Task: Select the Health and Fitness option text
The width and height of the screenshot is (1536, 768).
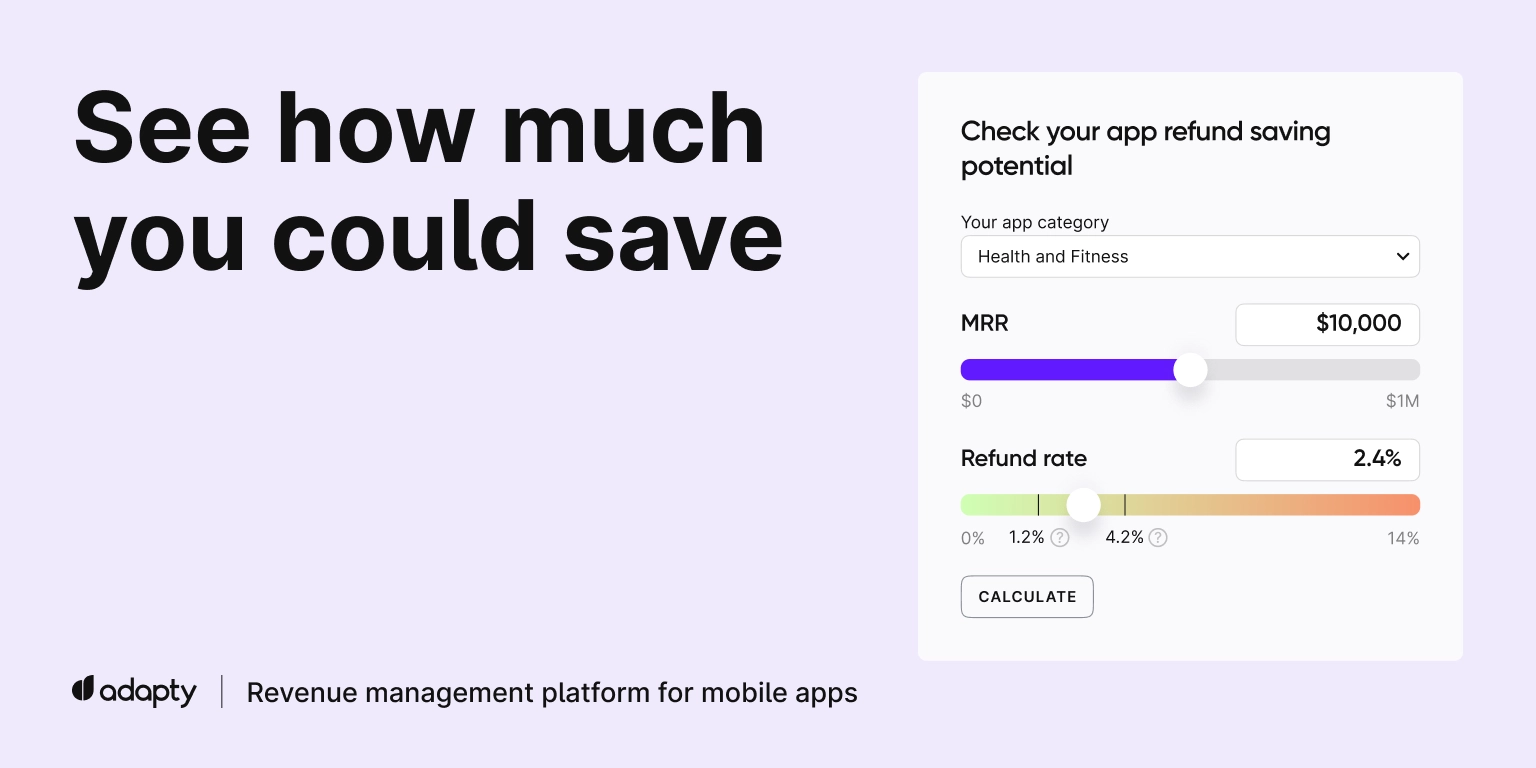Action: click(1053, 256)
